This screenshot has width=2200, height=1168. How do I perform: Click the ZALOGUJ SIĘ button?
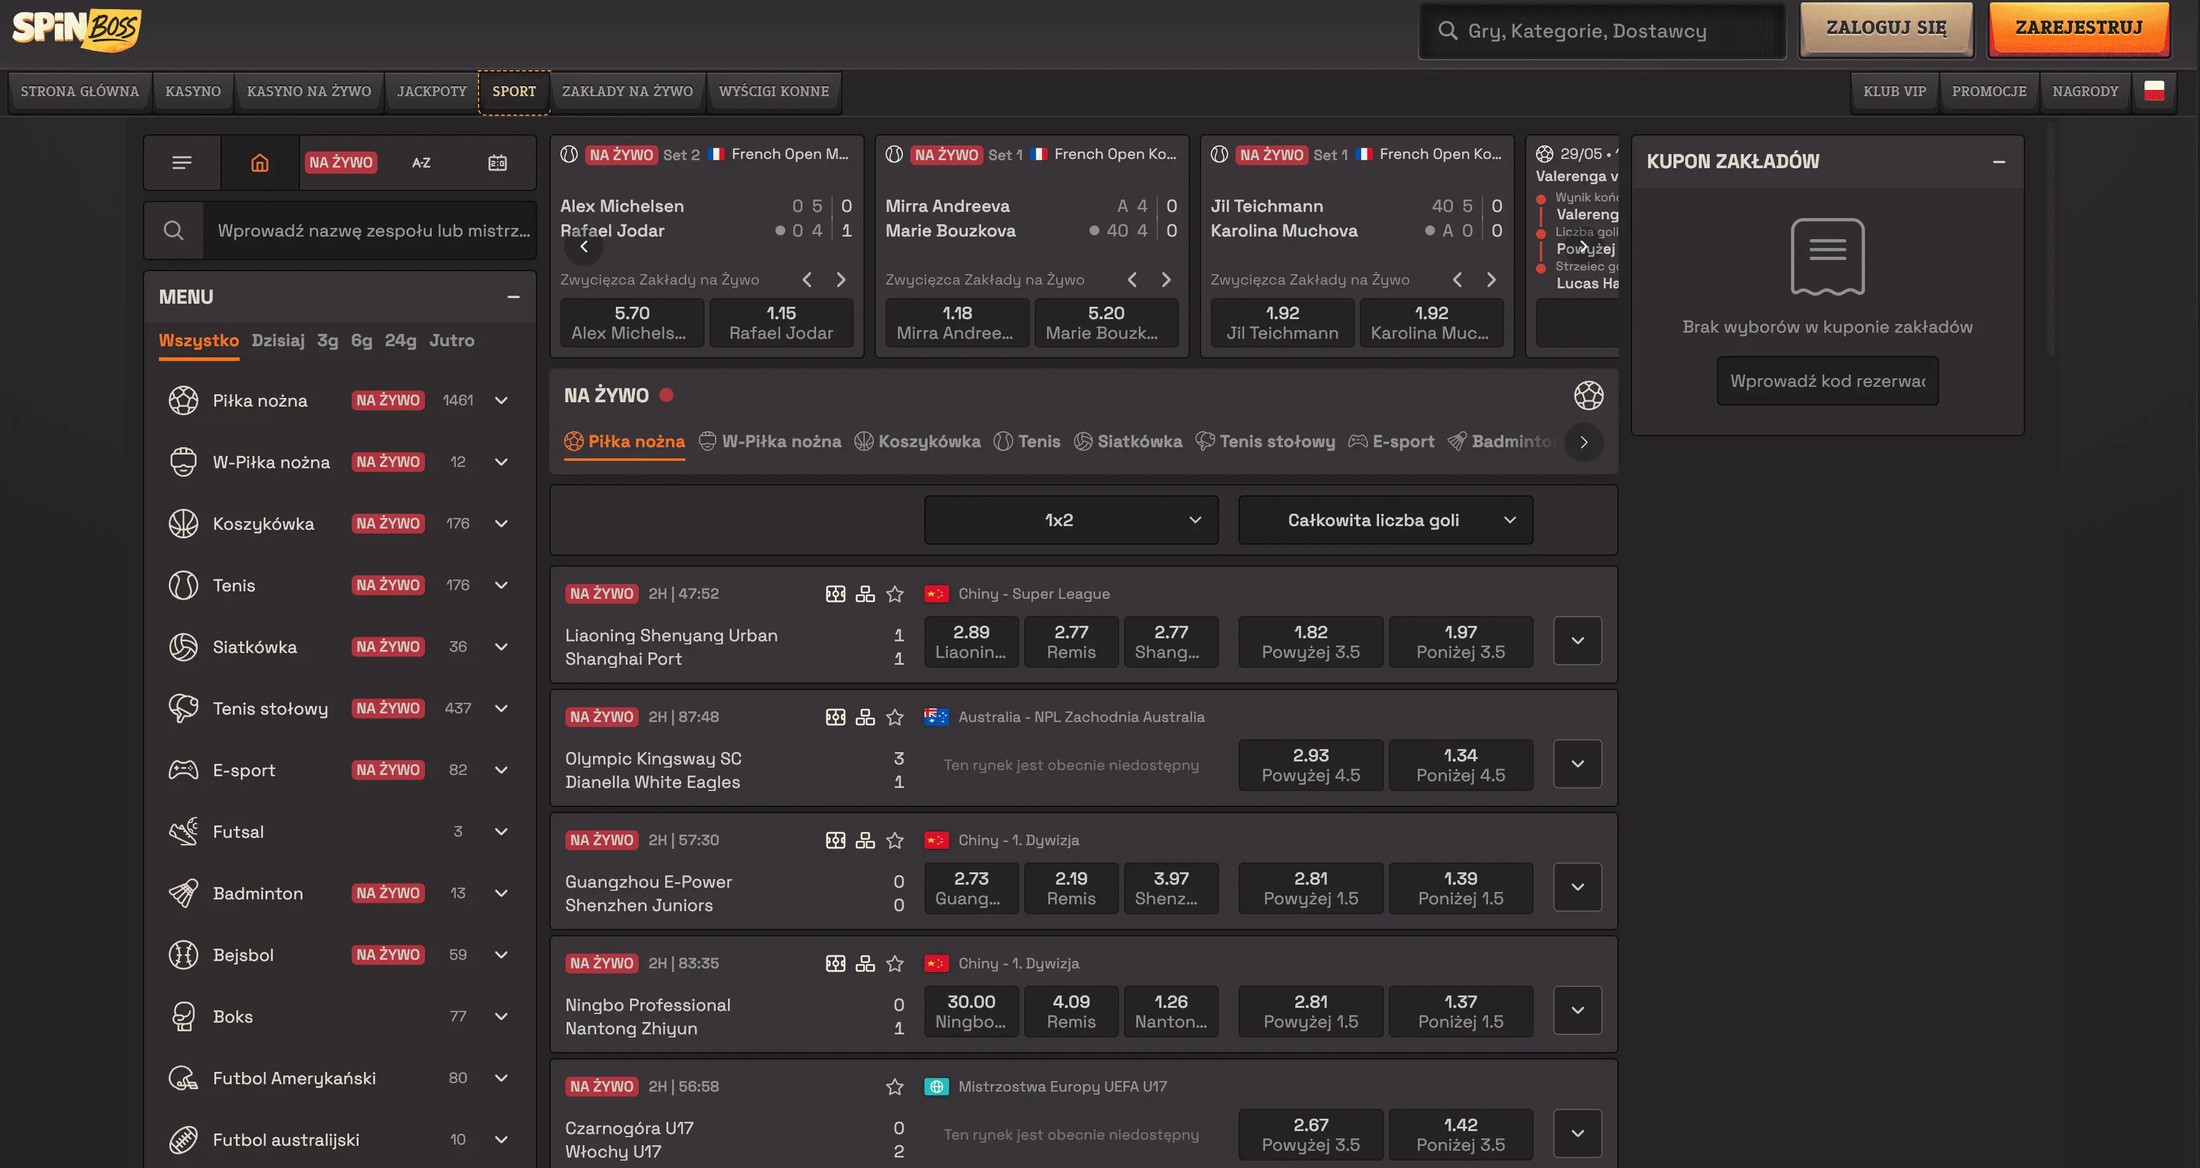point(1886,28)
